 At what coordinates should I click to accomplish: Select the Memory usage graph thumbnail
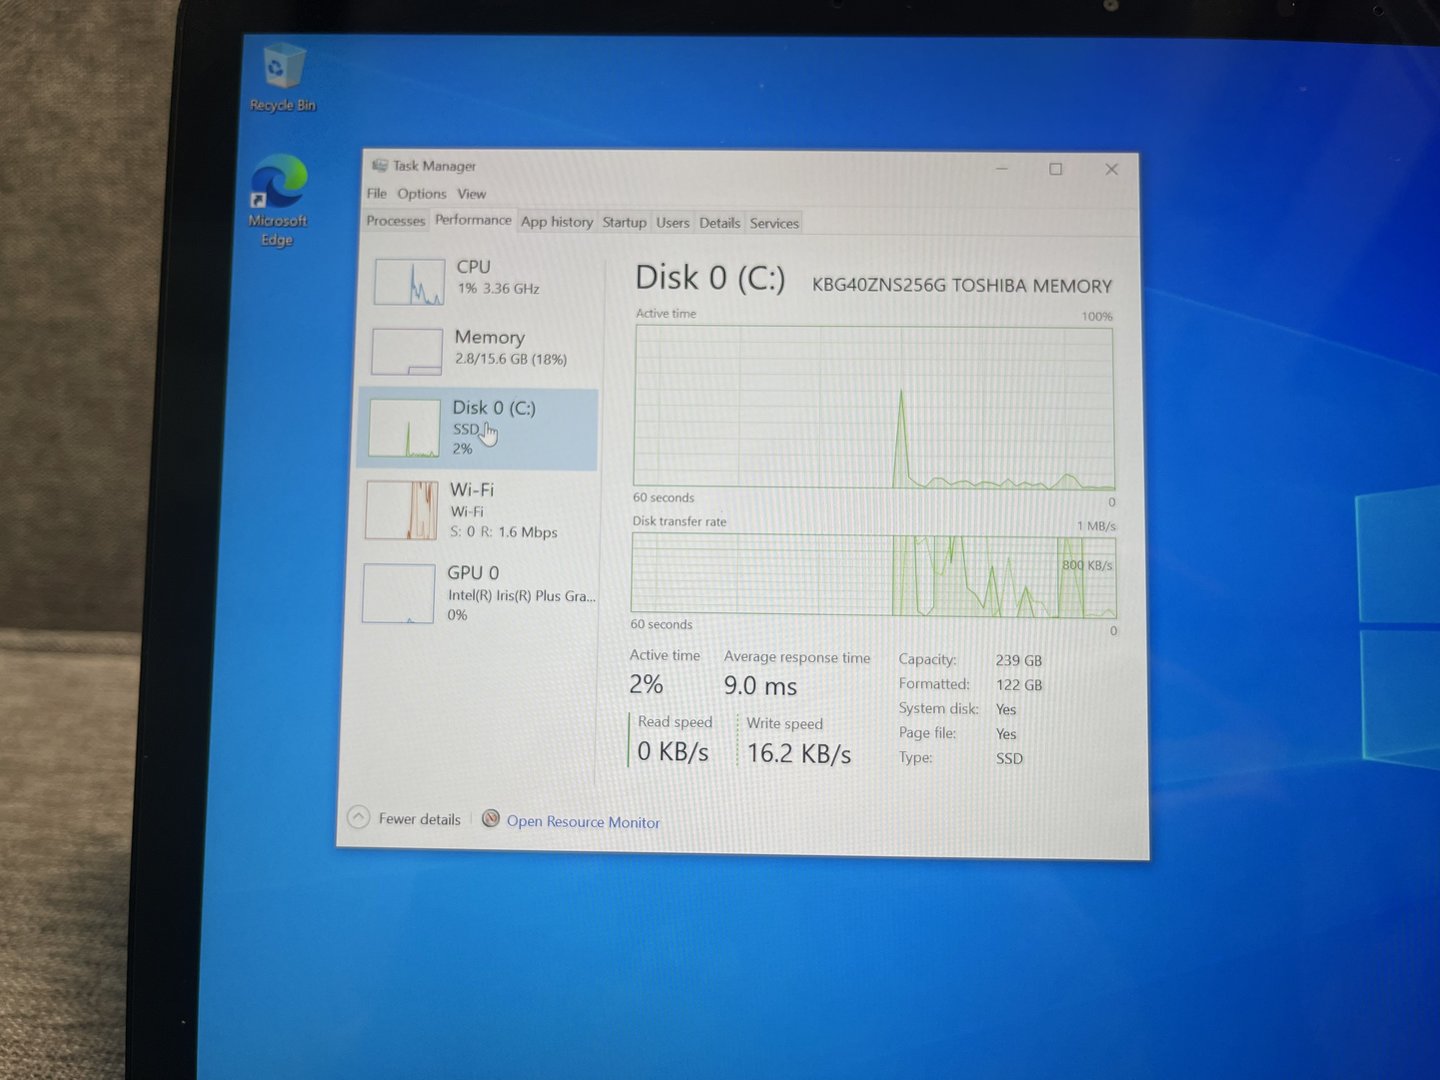pyautogui.click(x=406, y=352)
